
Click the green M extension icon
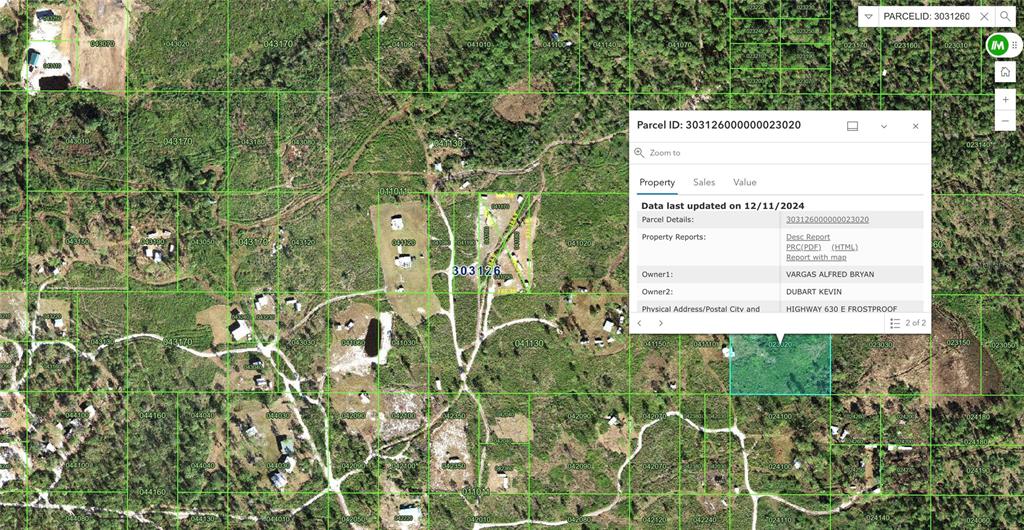coord(997,45)
